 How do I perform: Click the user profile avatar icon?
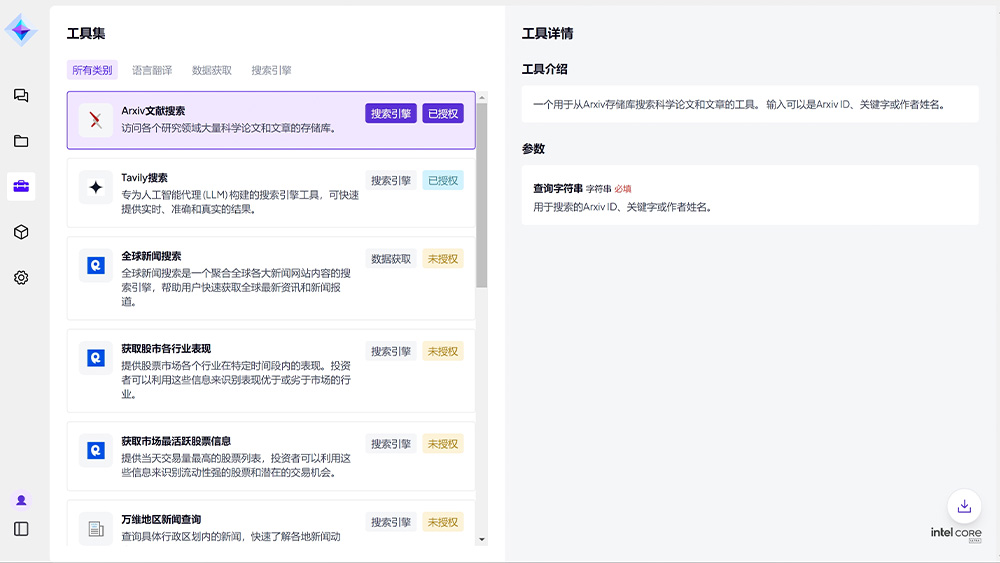21,500
